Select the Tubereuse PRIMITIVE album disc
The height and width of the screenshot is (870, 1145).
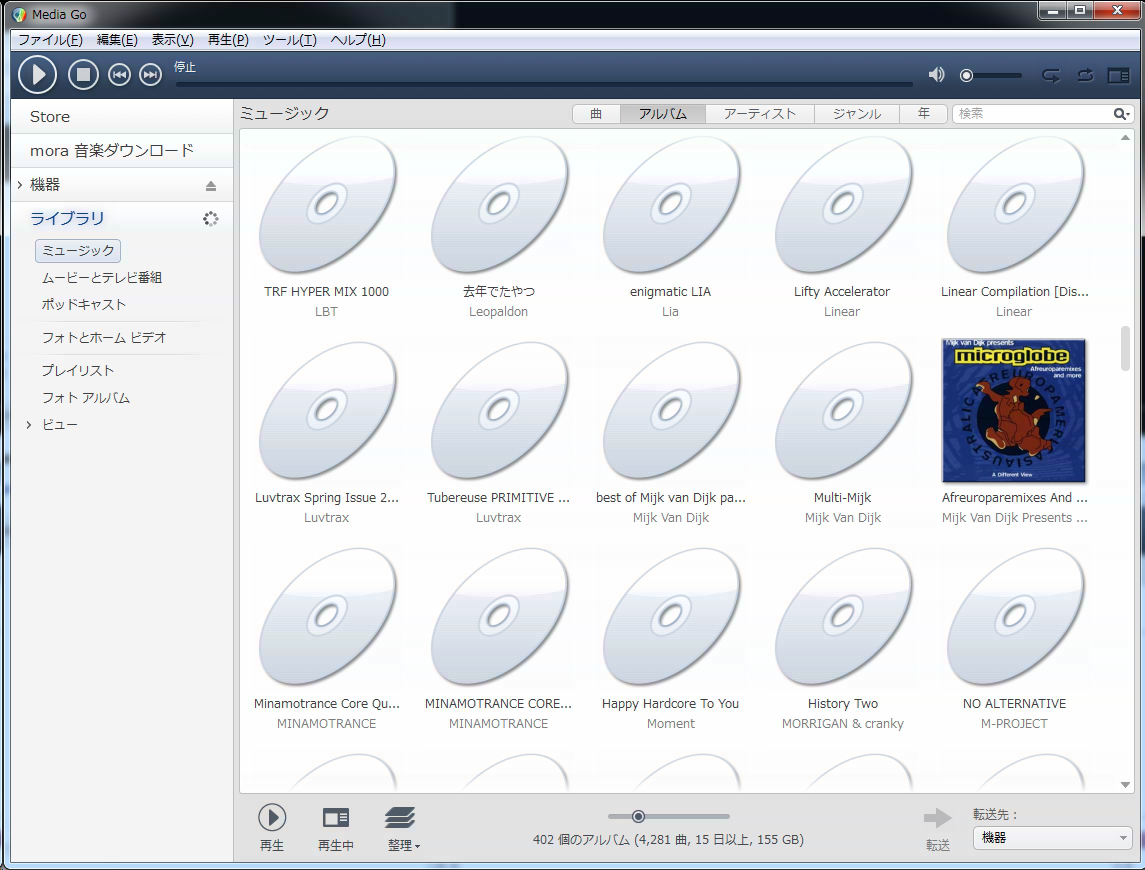pos(499,411)
